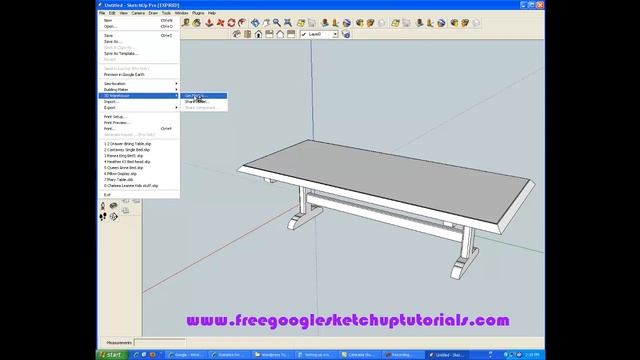
Task: Open the Layer0 layer dropdown
Action: [319, 34]
